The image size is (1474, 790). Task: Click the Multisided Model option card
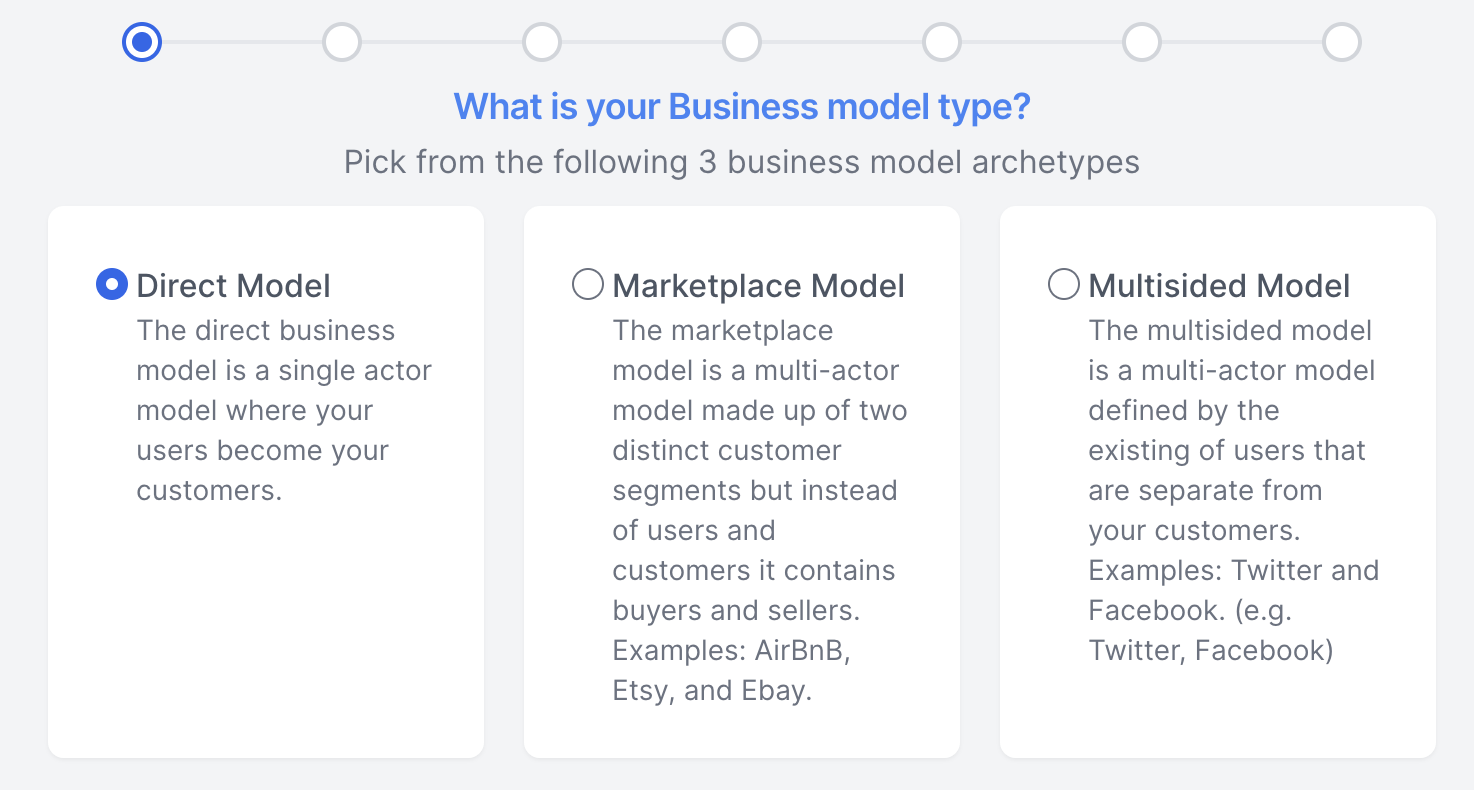1218,480
